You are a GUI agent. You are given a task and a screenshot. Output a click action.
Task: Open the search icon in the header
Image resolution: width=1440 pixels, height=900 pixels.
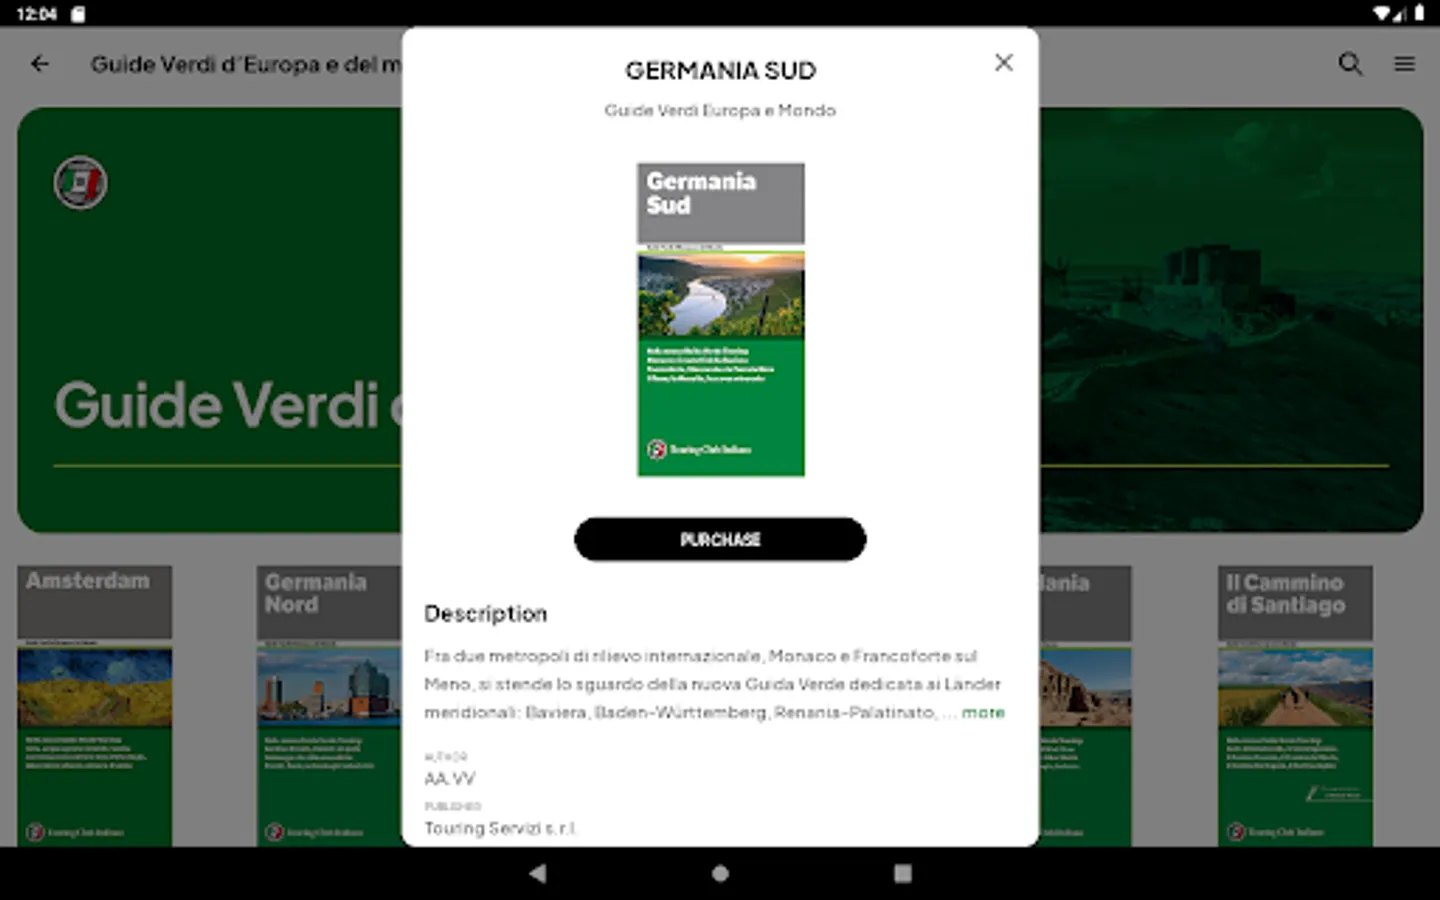[1350, 64]
